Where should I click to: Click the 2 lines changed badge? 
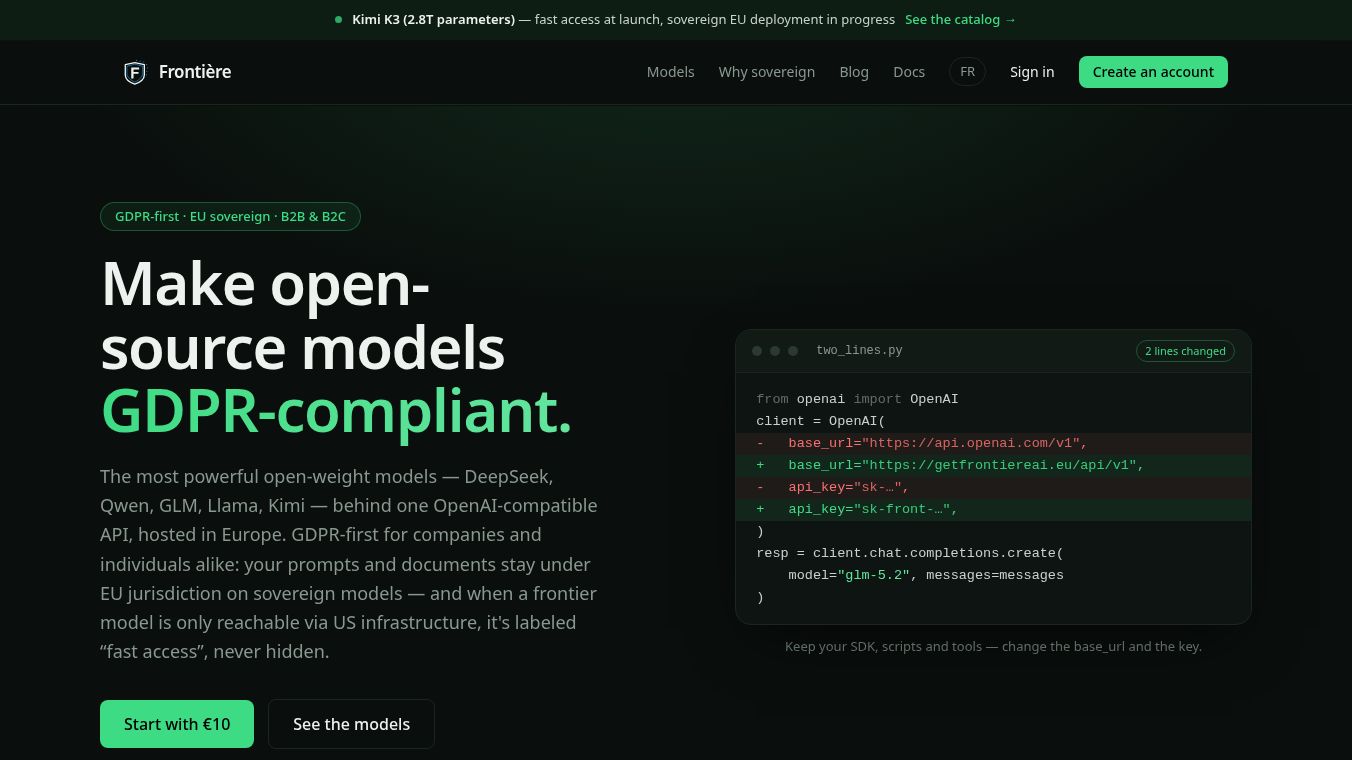pyautogui.click(x=1185, y=351)
